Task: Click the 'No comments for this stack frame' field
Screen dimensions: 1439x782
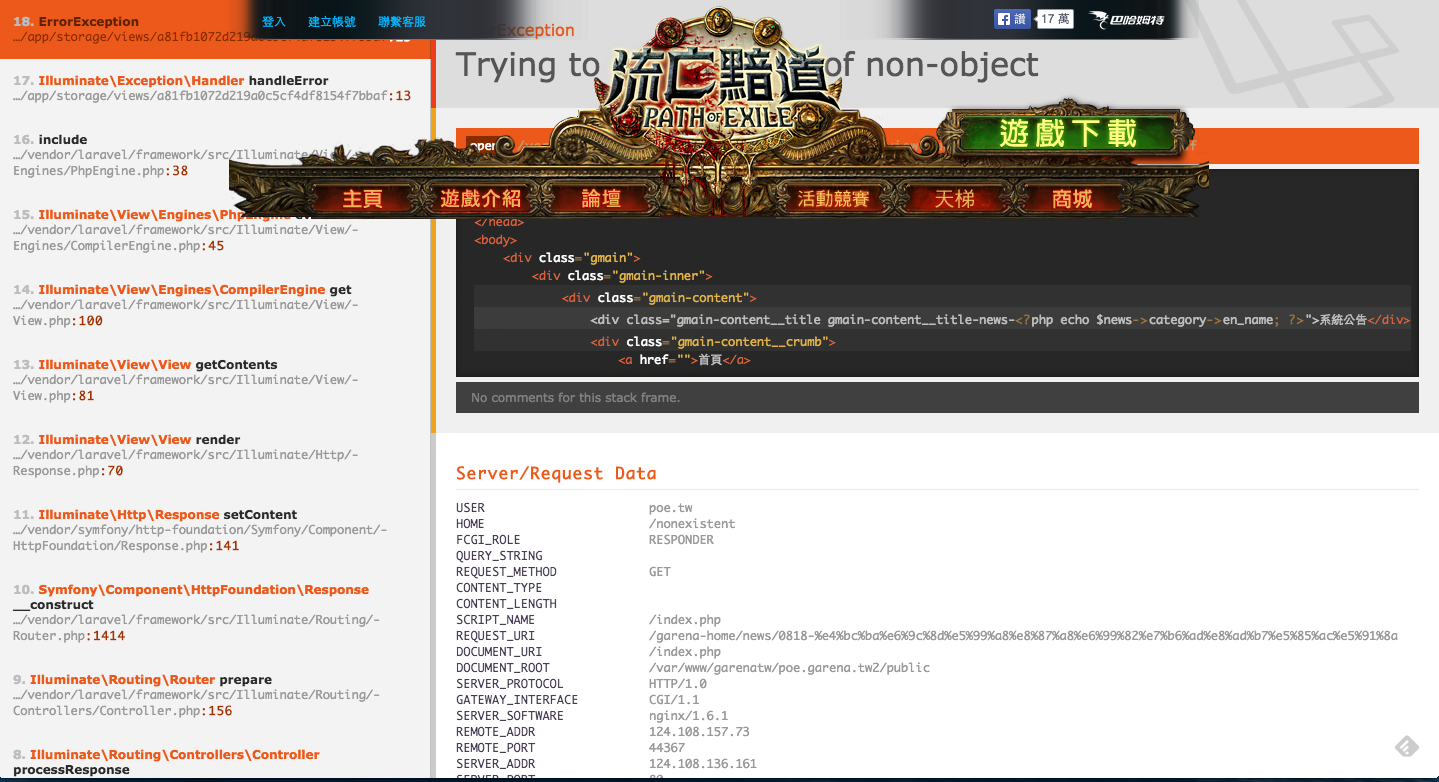Action: coord(937,397)
